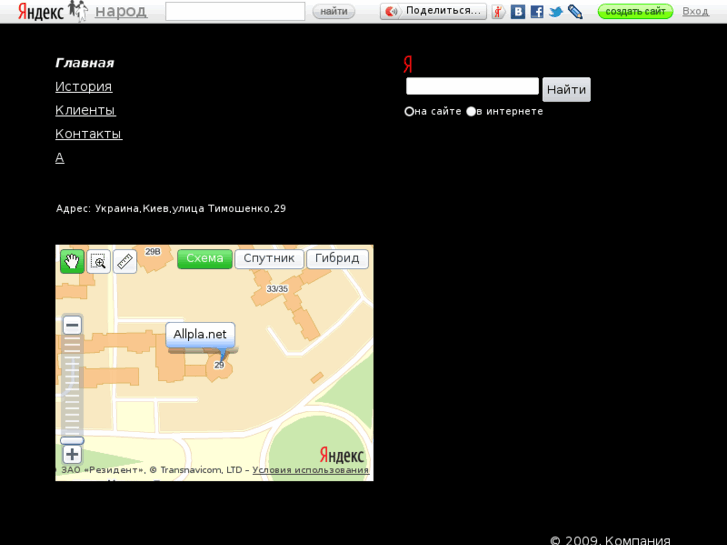Click the top bar 'найти' button
Screen dimensions: 727x545
pos(334,11)
